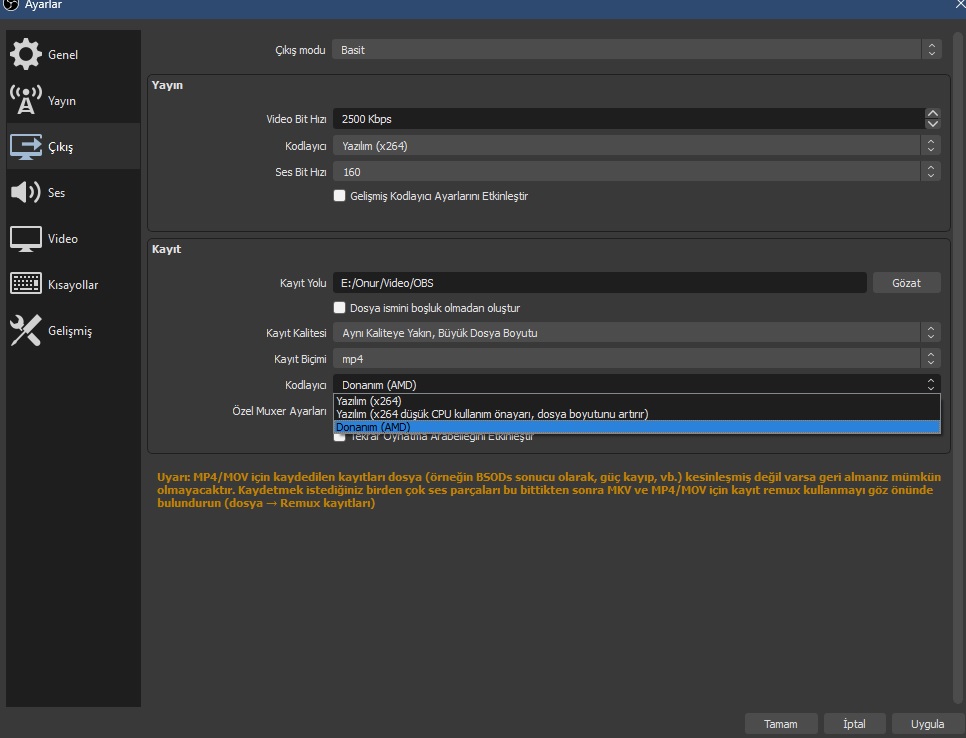Select the Kısayollar tab label
The image size is (966, 738).
(73, 285)
